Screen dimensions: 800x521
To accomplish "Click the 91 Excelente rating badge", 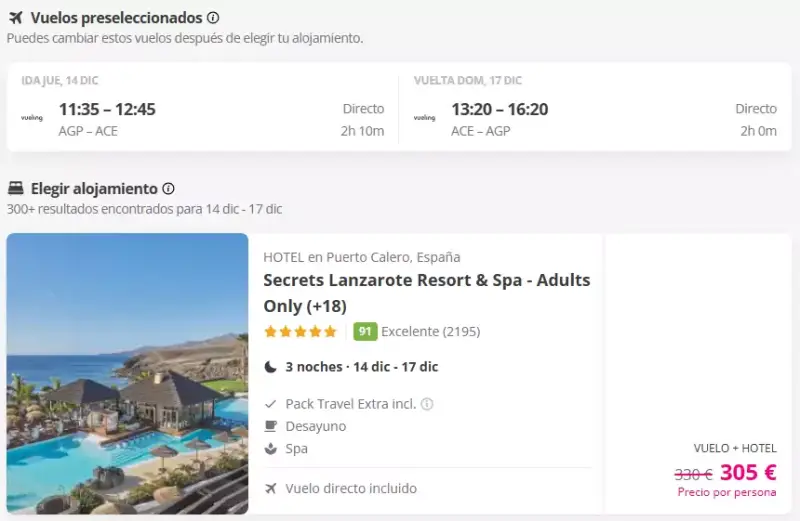I will click(365, 332).
